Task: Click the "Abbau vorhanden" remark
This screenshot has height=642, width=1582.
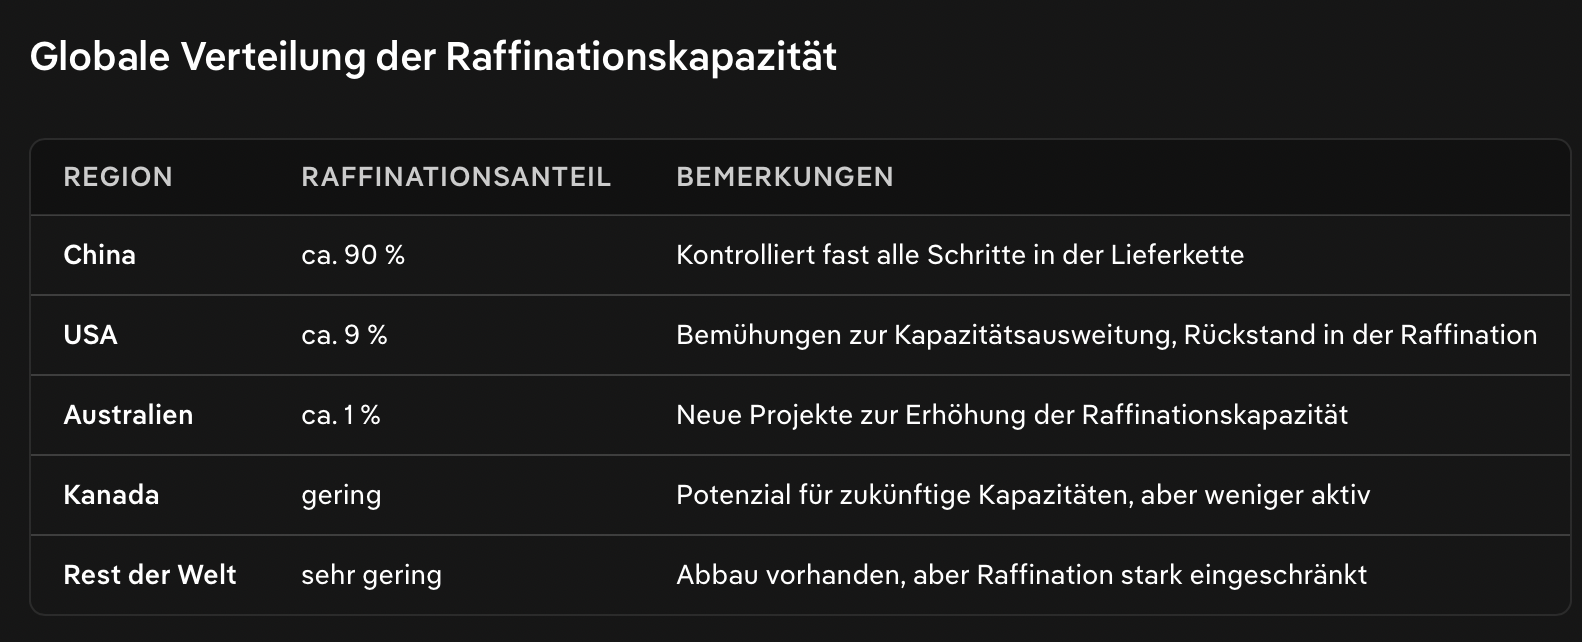Action: tap(1021, 575)
